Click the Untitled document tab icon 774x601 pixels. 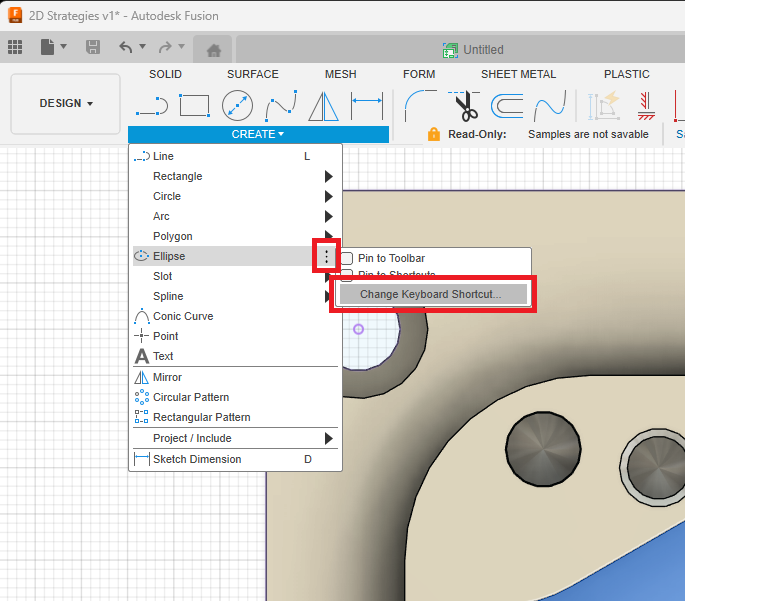[x=450, y=50]
